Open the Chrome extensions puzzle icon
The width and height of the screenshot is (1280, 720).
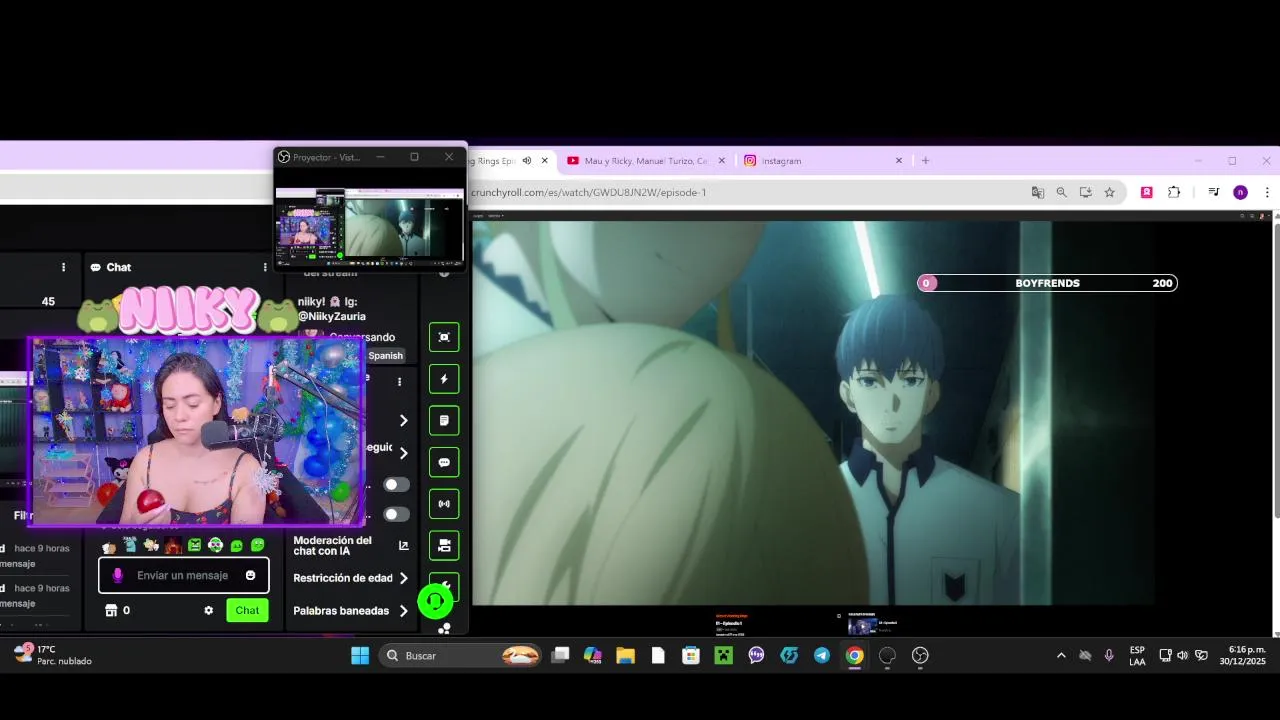point(1174,192)
